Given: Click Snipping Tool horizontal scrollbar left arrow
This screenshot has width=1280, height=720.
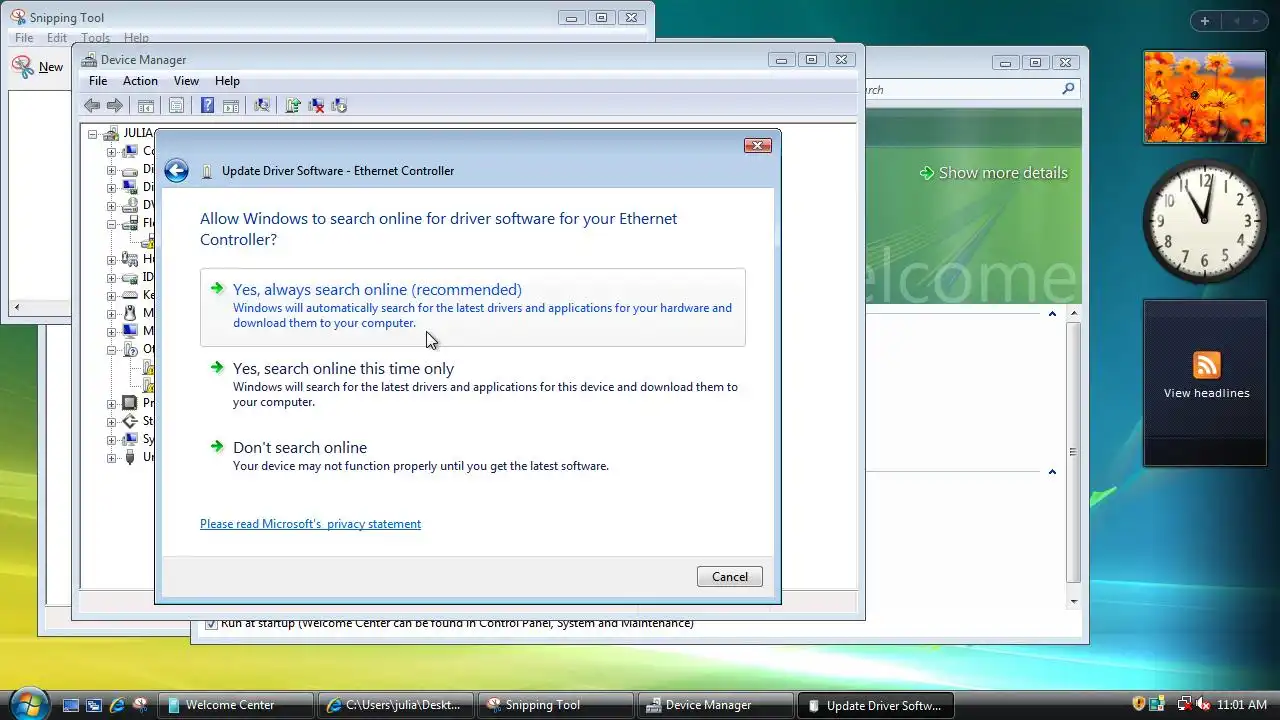Looking at the screenshot, I should pyautogui.click(x=15, y=308).
